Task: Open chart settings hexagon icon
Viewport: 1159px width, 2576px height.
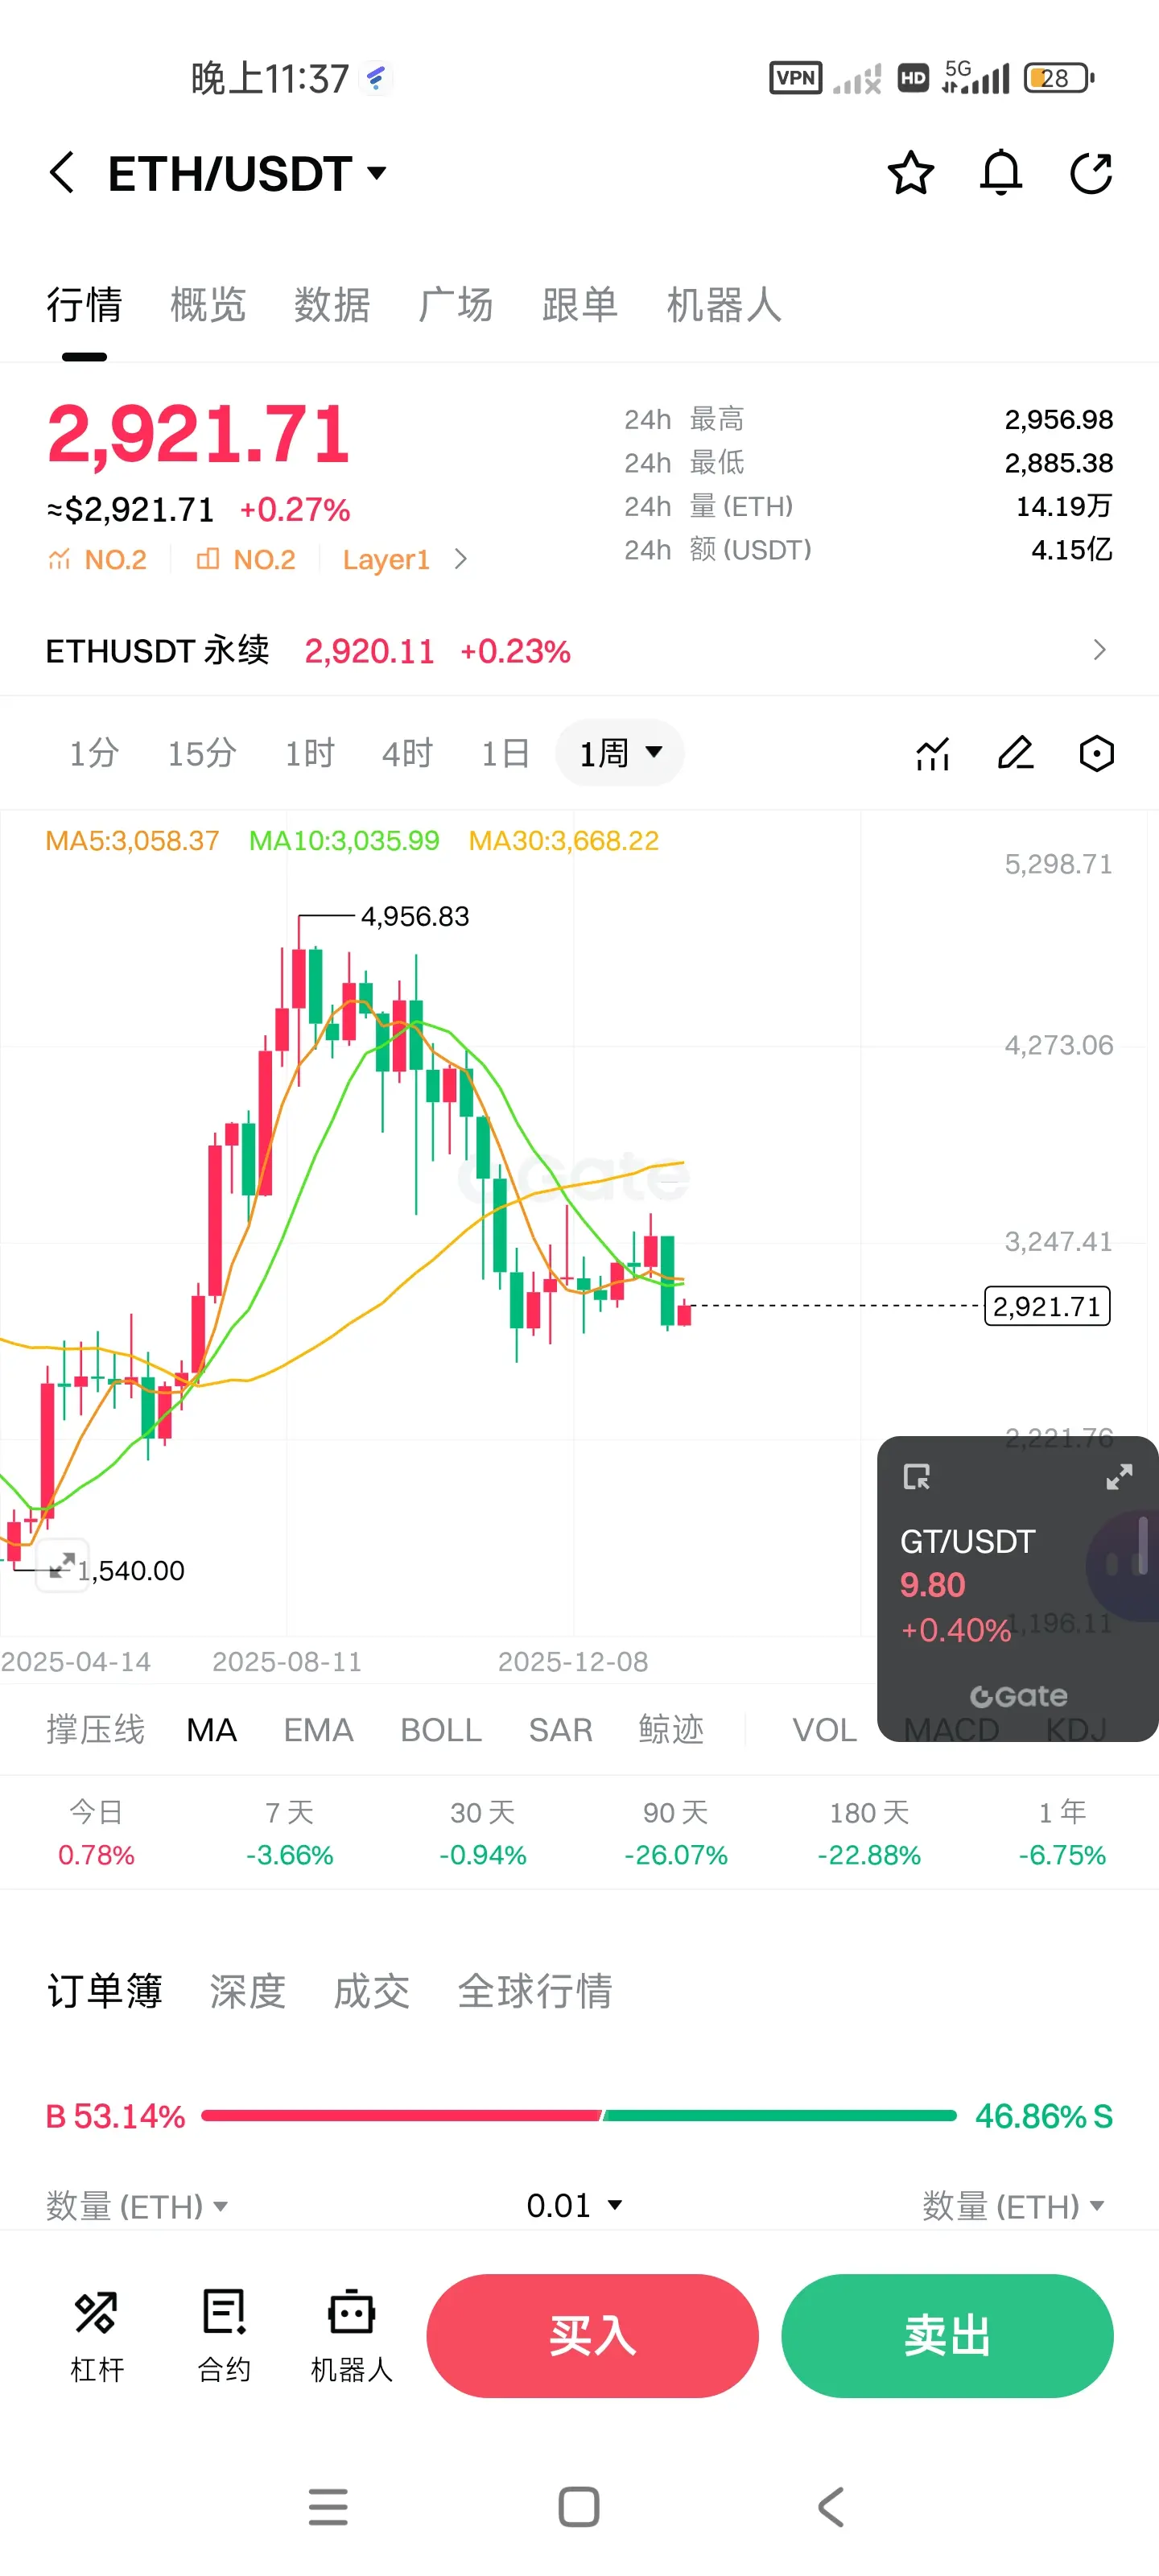Action: (1097, 753)
